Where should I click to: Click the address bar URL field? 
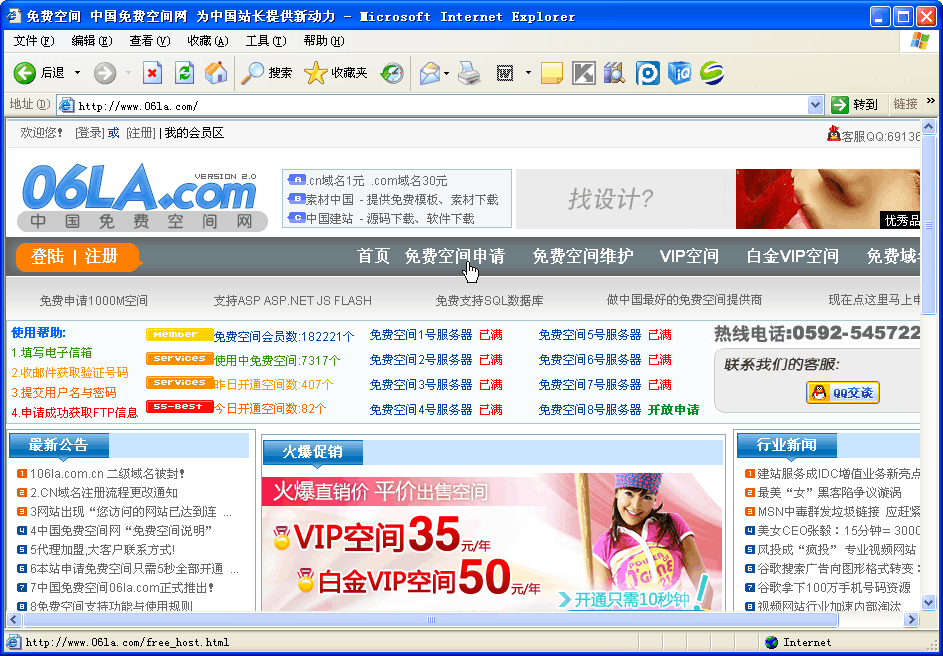pos(440,105)
